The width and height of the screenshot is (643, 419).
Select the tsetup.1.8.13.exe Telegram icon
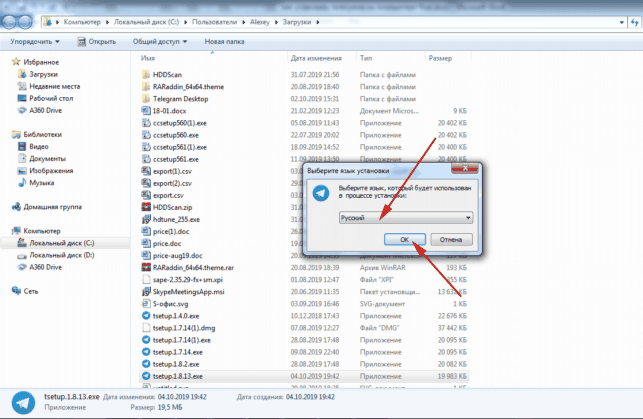pyautogui.click(x=146, y=376)
